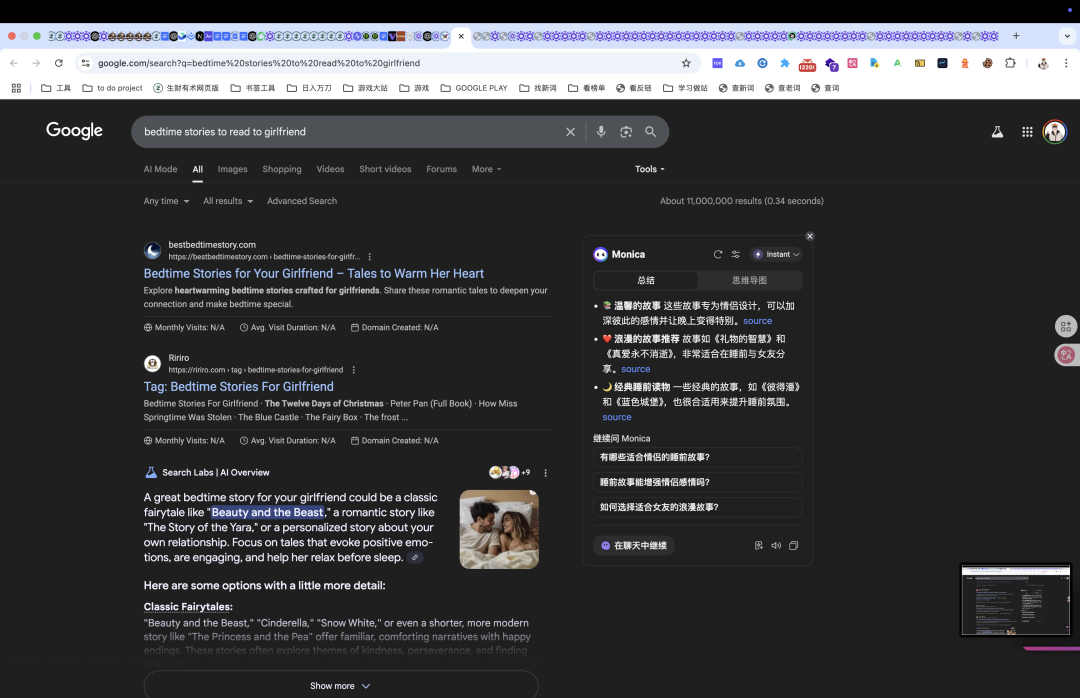Open the Google logo homepage
This screenshot has height=698, width=1080.
(x=74, y=130)
